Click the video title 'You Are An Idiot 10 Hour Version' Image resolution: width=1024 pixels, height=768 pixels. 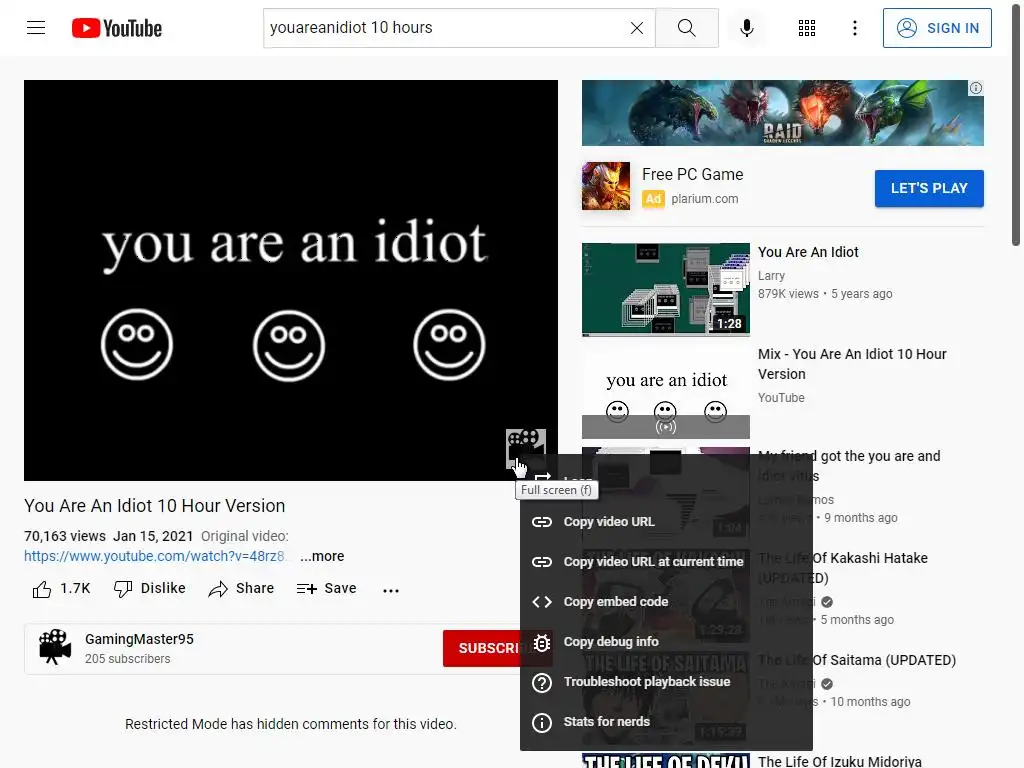[155, 506]
